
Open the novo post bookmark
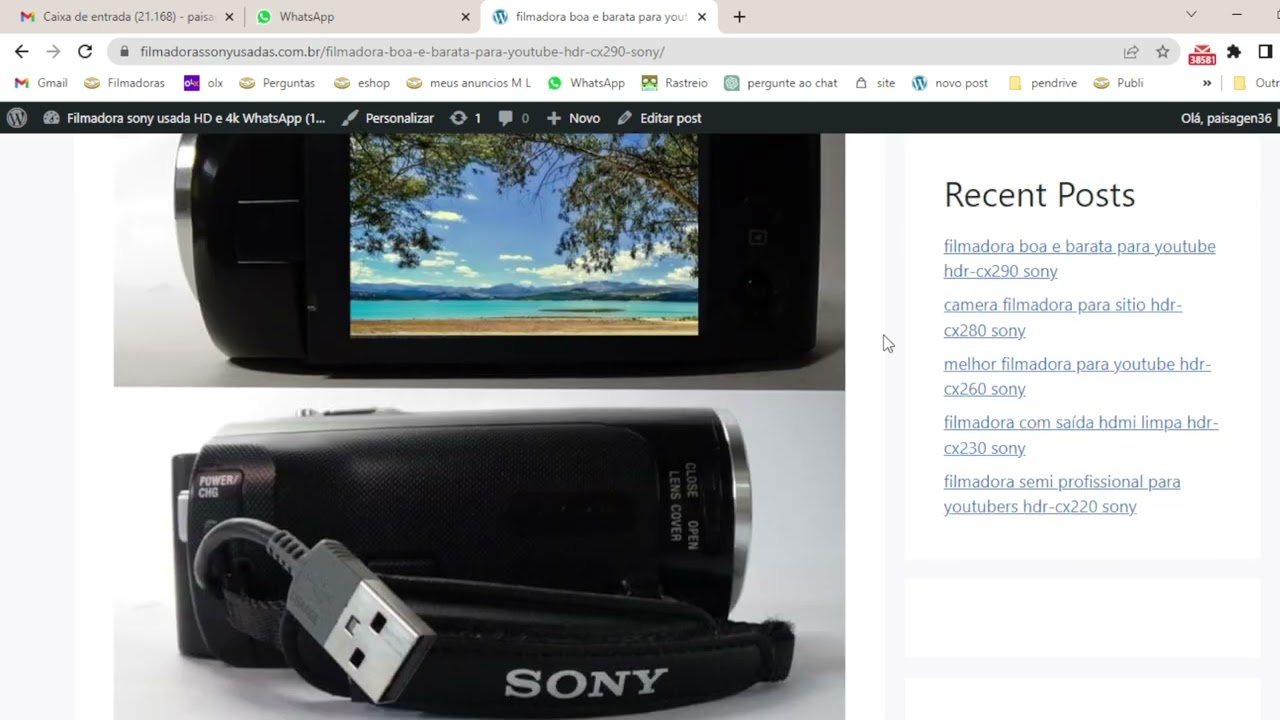click(950, 83)
